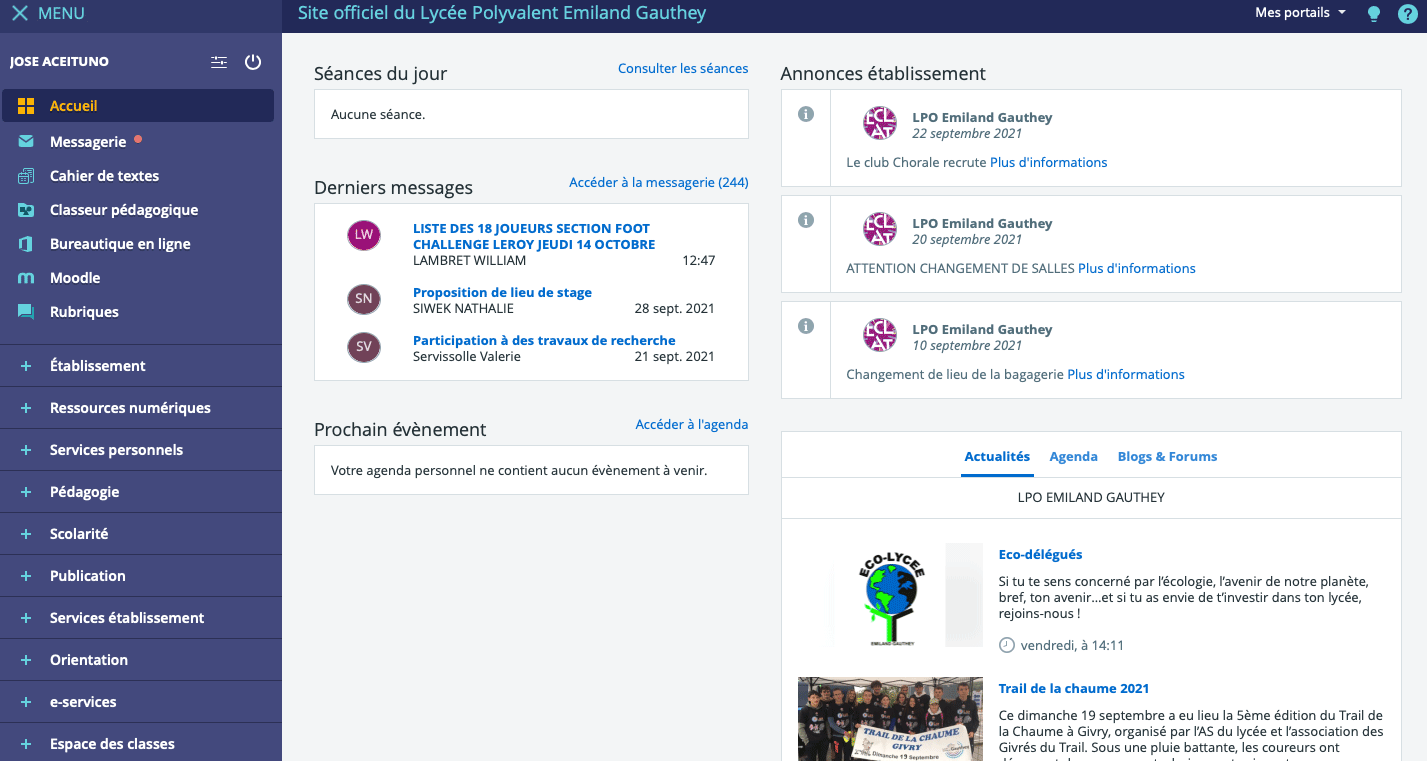Click info icon on Chorale announcement
Screen dimensions: 1427x761
point(806,114)
